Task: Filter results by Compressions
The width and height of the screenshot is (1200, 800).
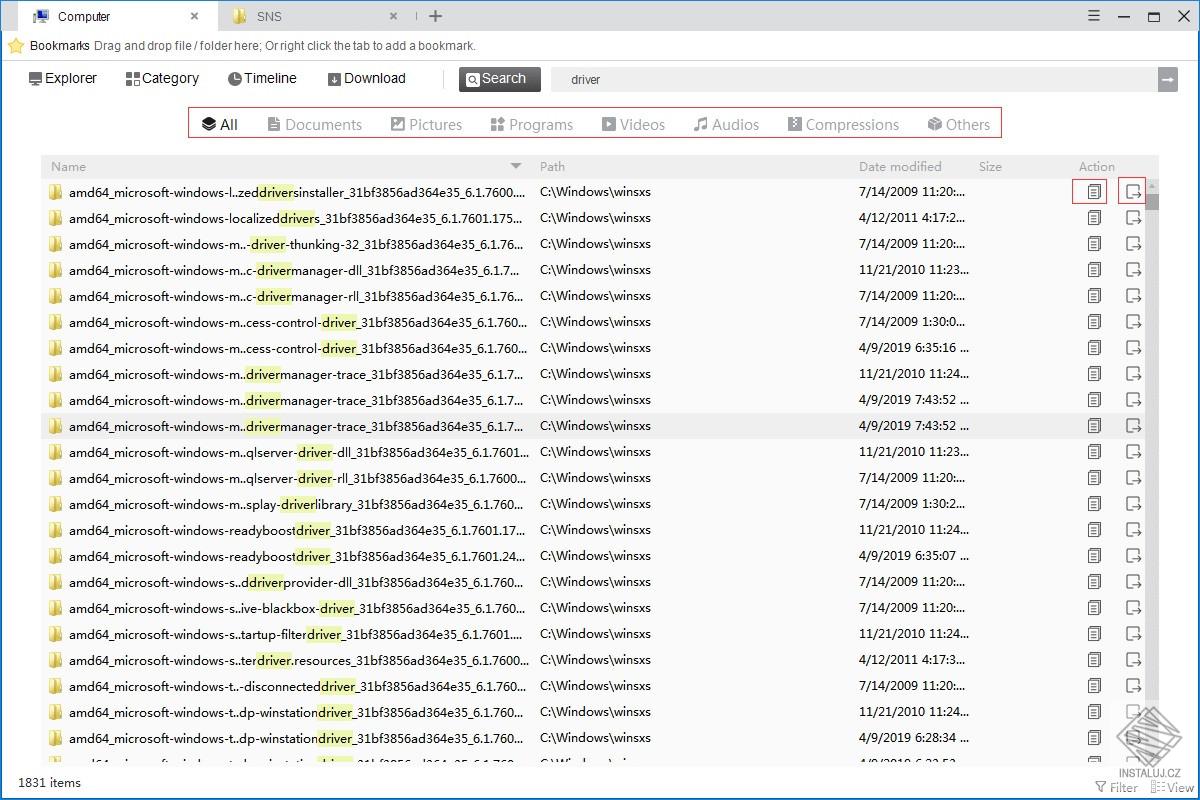Action: 843,124
